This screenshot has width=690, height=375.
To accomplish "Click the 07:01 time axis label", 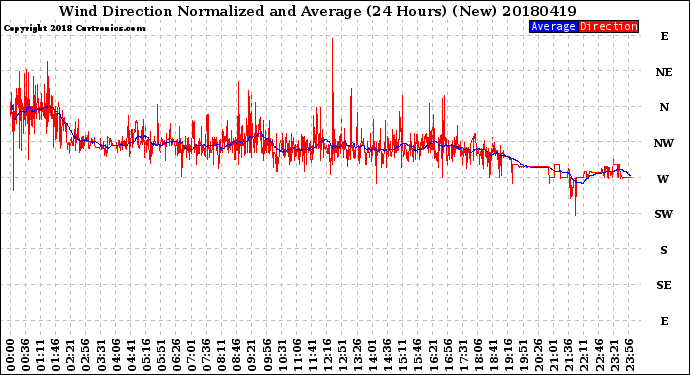I will tap(191, 355).
